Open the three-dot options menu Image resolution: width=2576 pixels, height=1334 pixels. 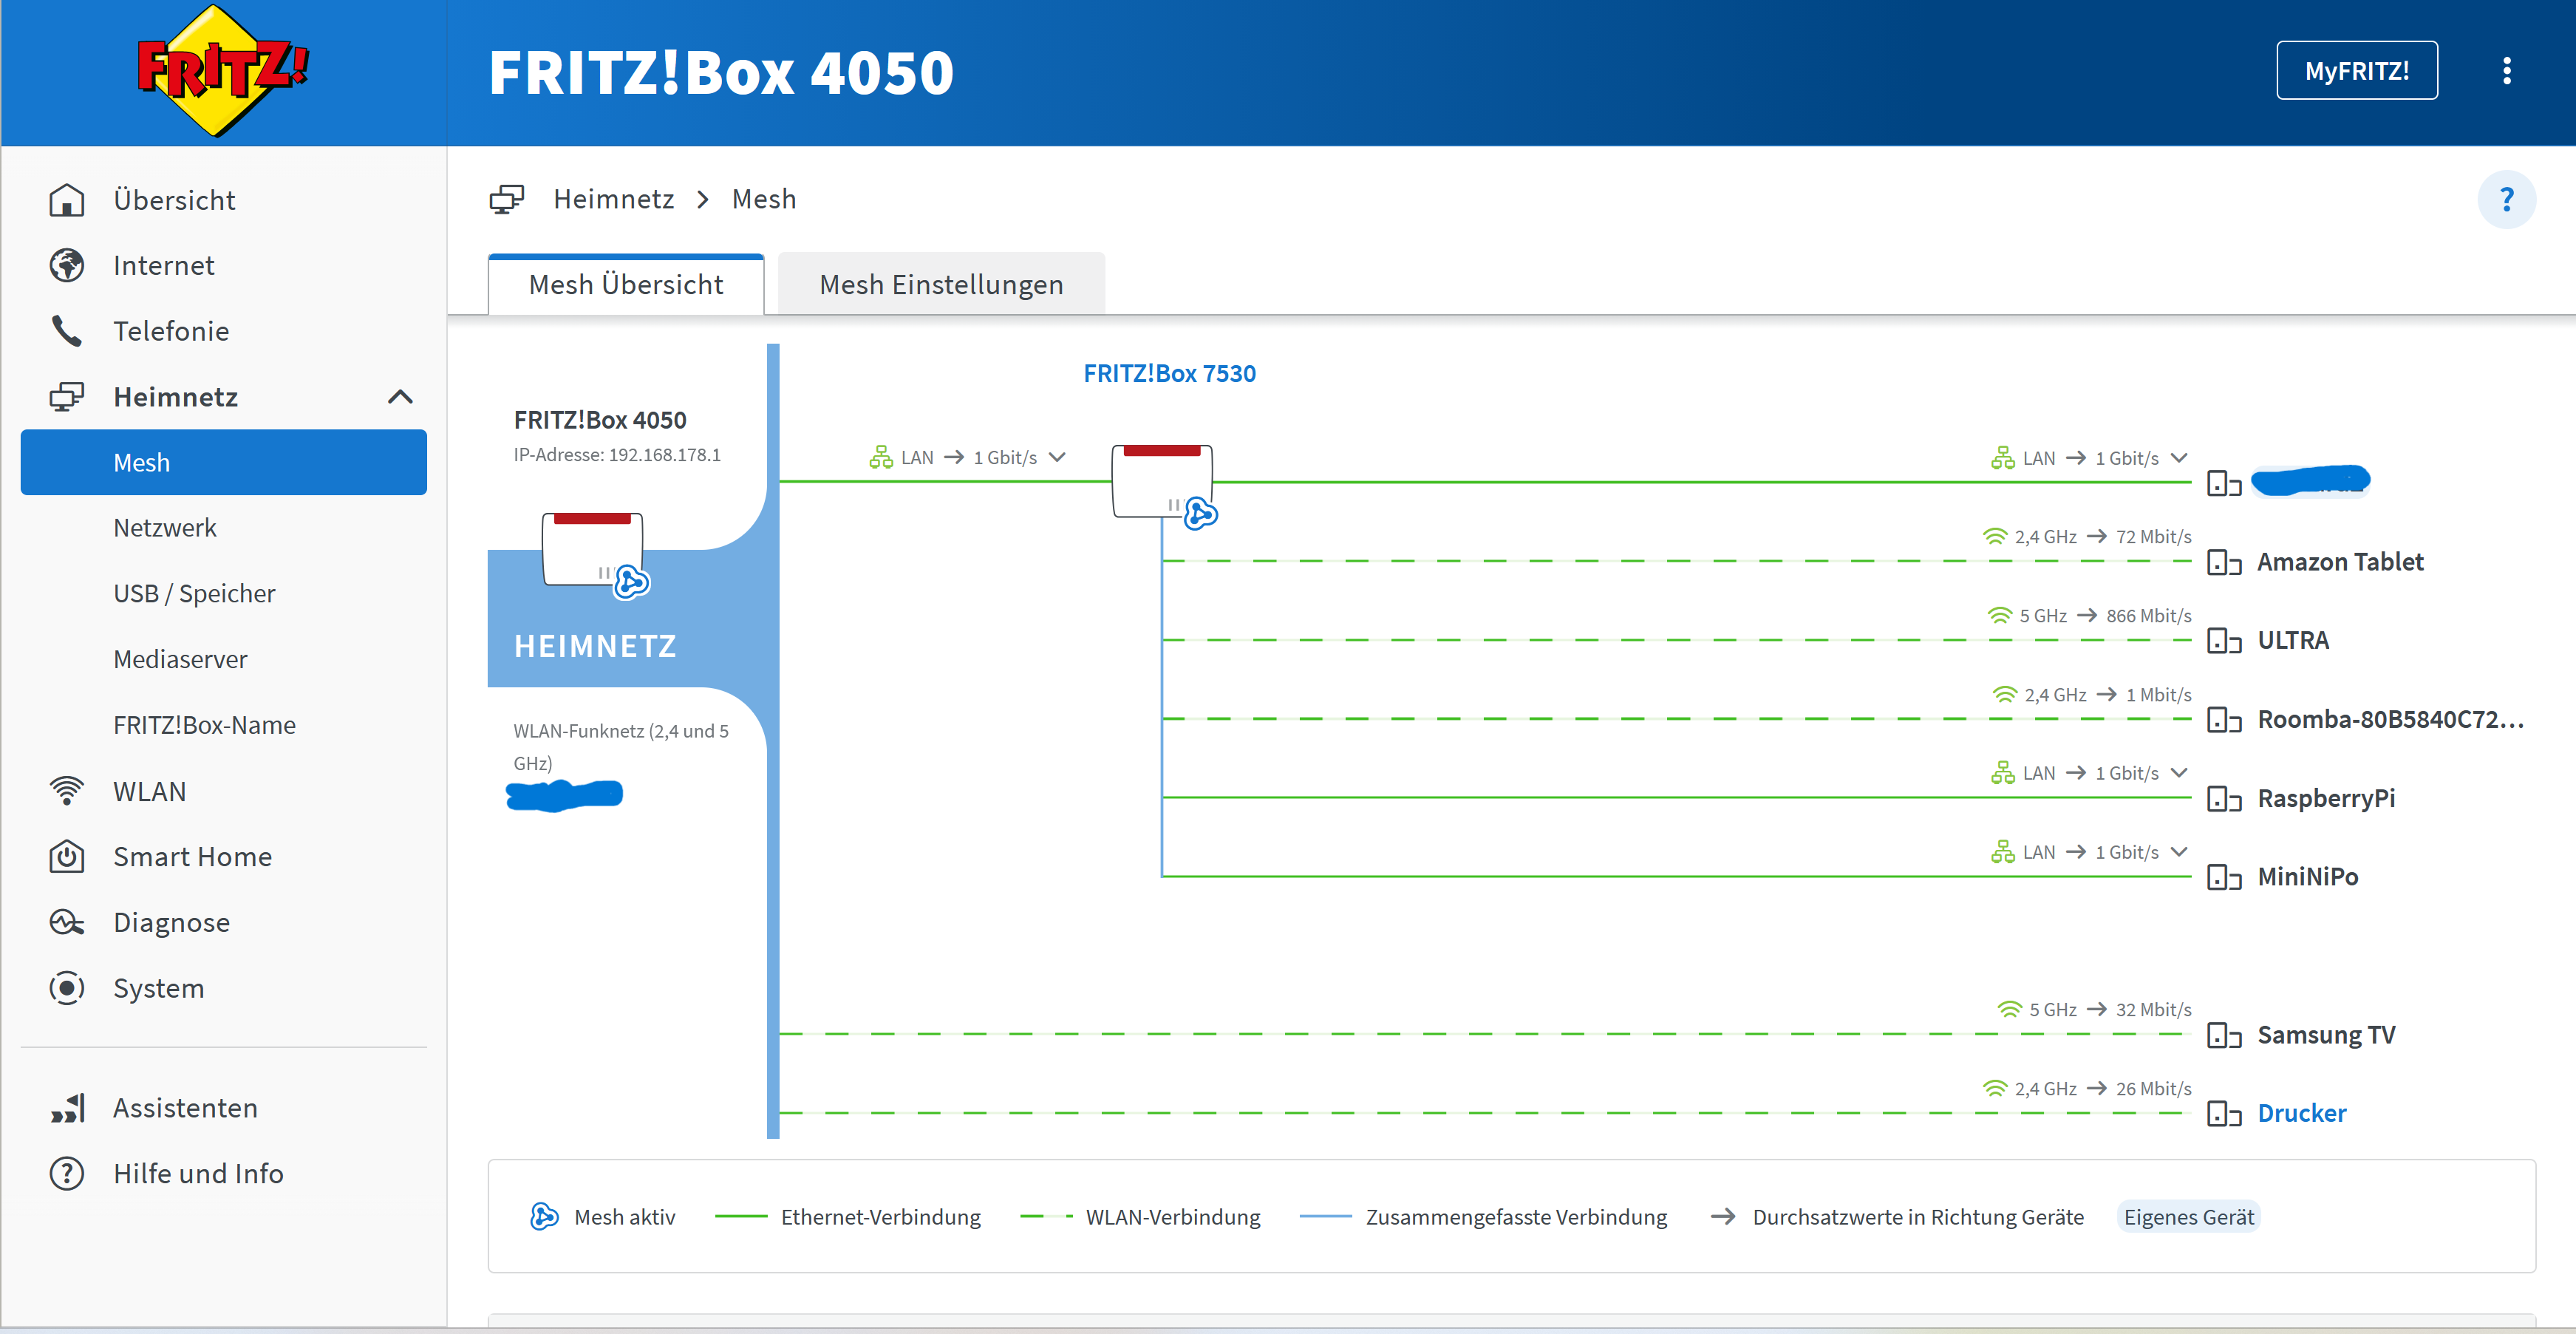pos(2506,71)
